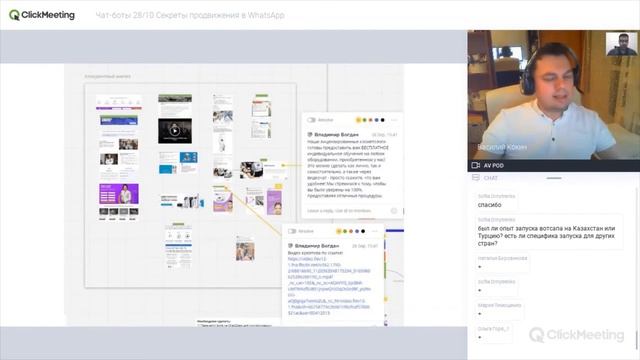Click the AV POD label
This screenshot has height=360, width=640.
click(493, 165)
